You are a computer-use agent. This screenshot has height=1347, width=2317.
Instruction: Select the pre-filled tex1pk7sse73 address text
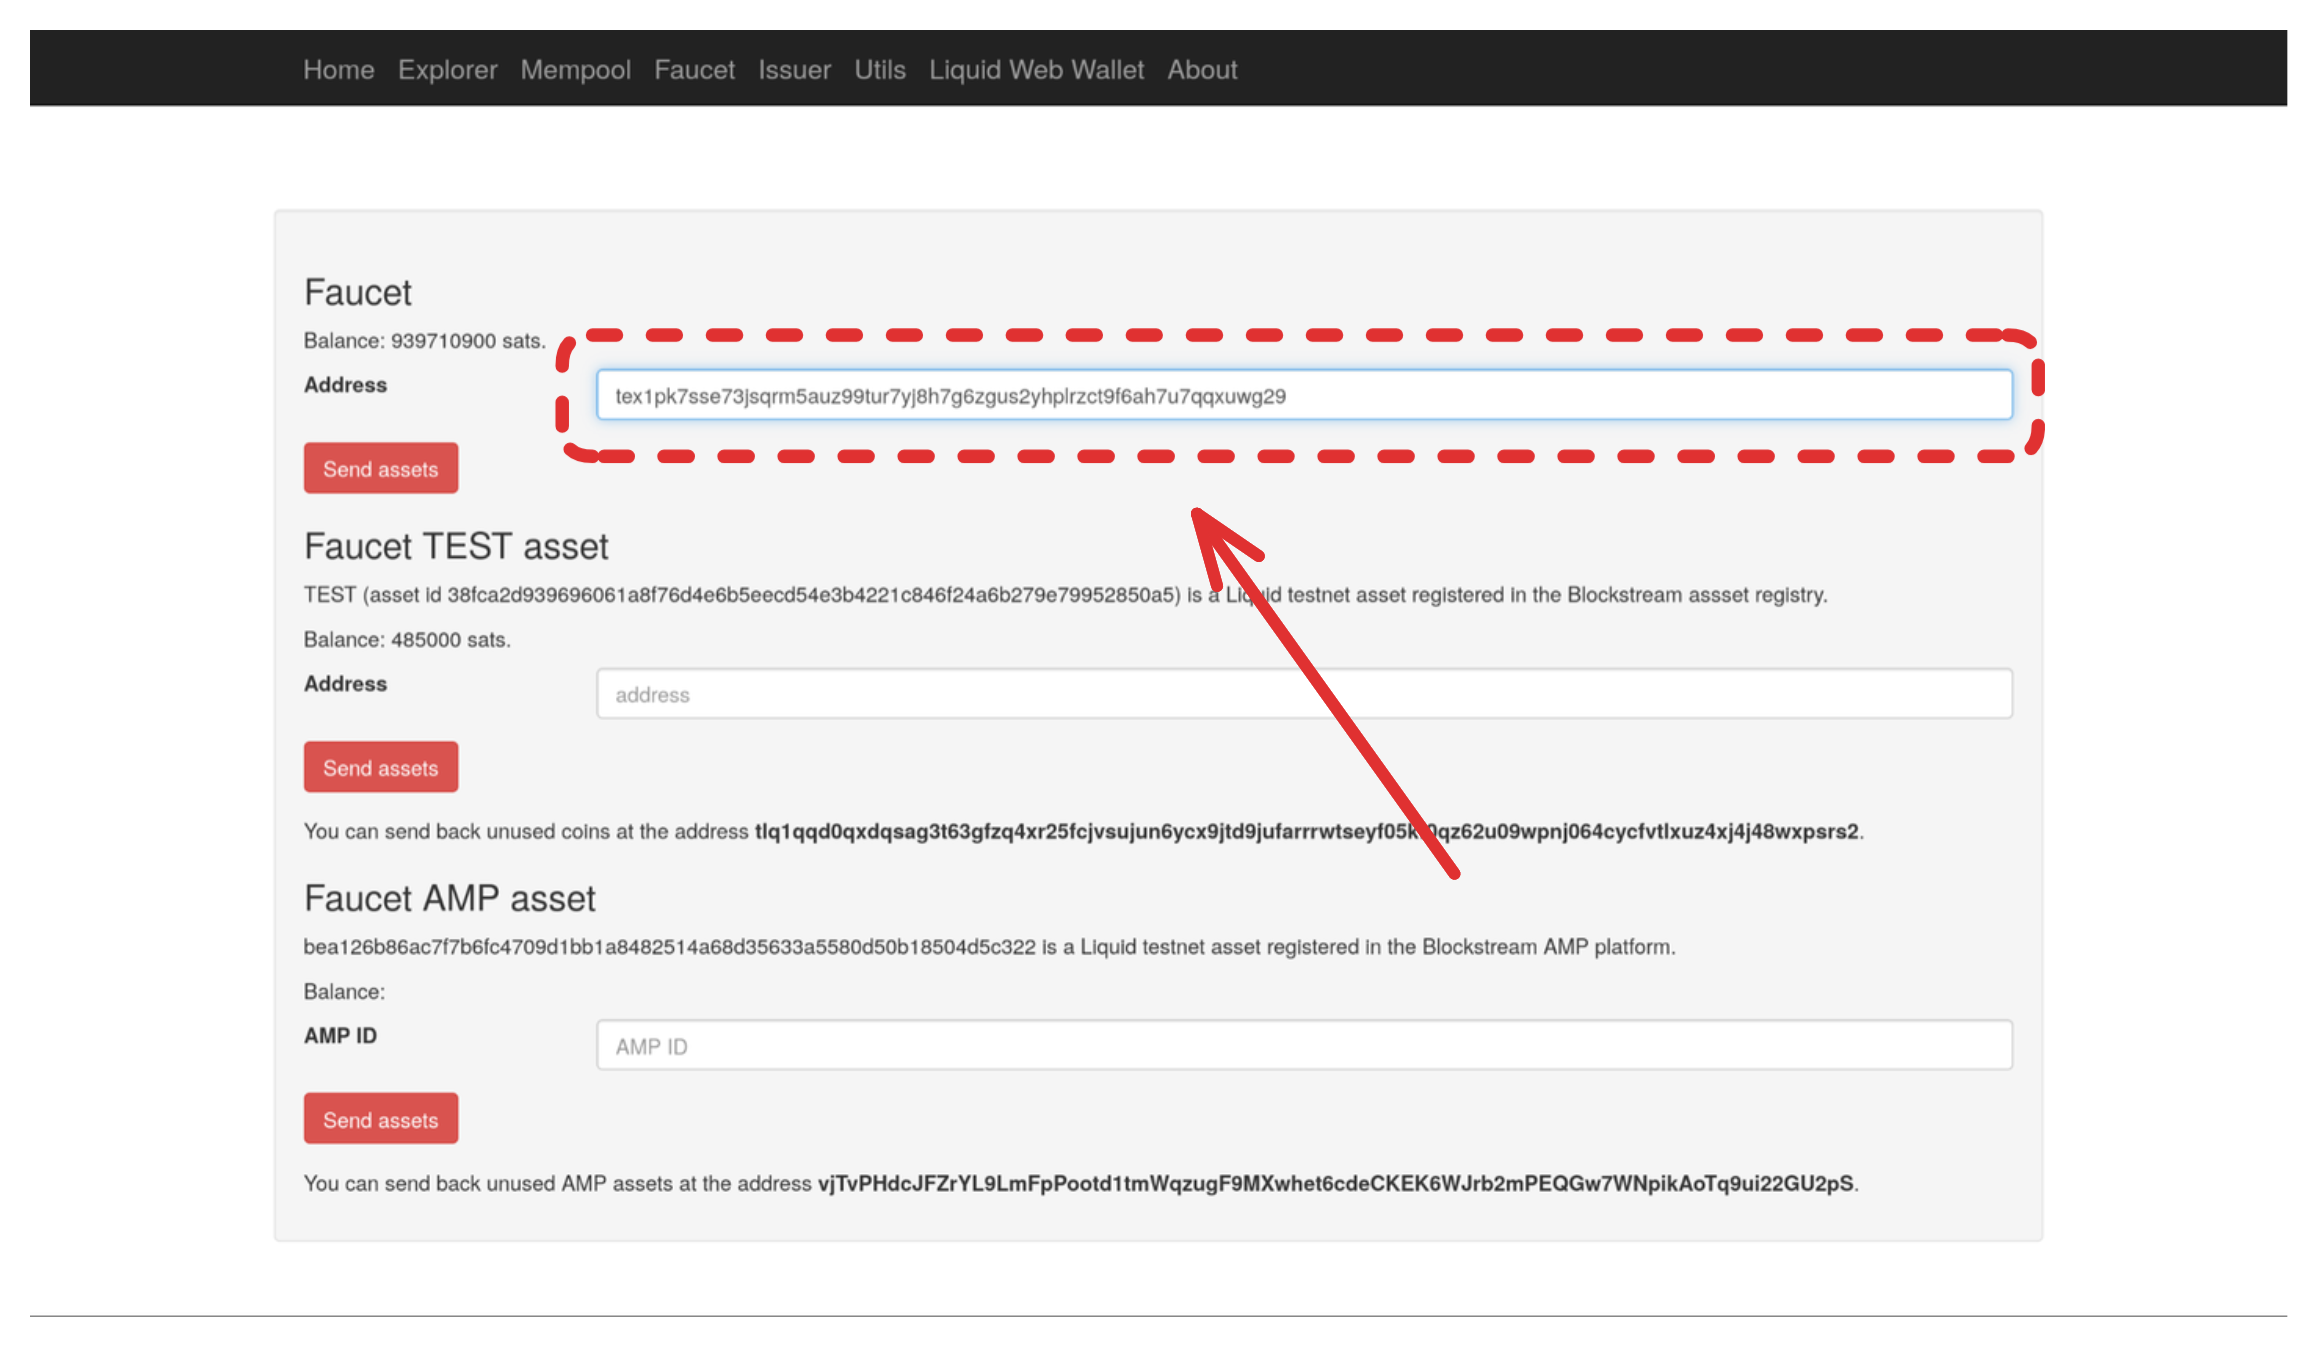[950, 396]
